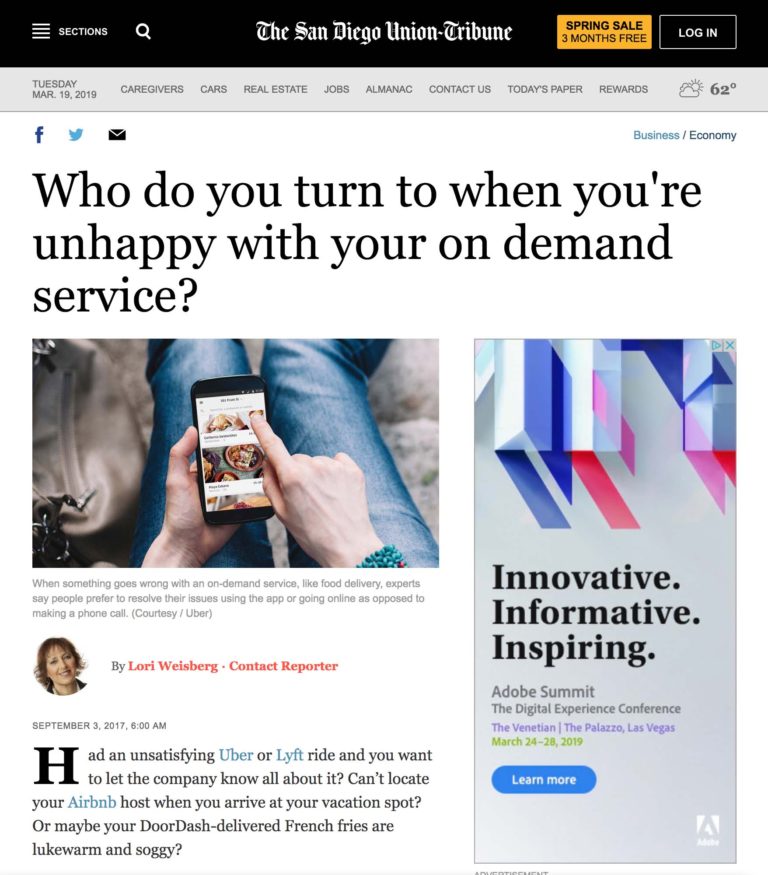Click Learn more in Adobe Summit ad

[x=544, y=780]
